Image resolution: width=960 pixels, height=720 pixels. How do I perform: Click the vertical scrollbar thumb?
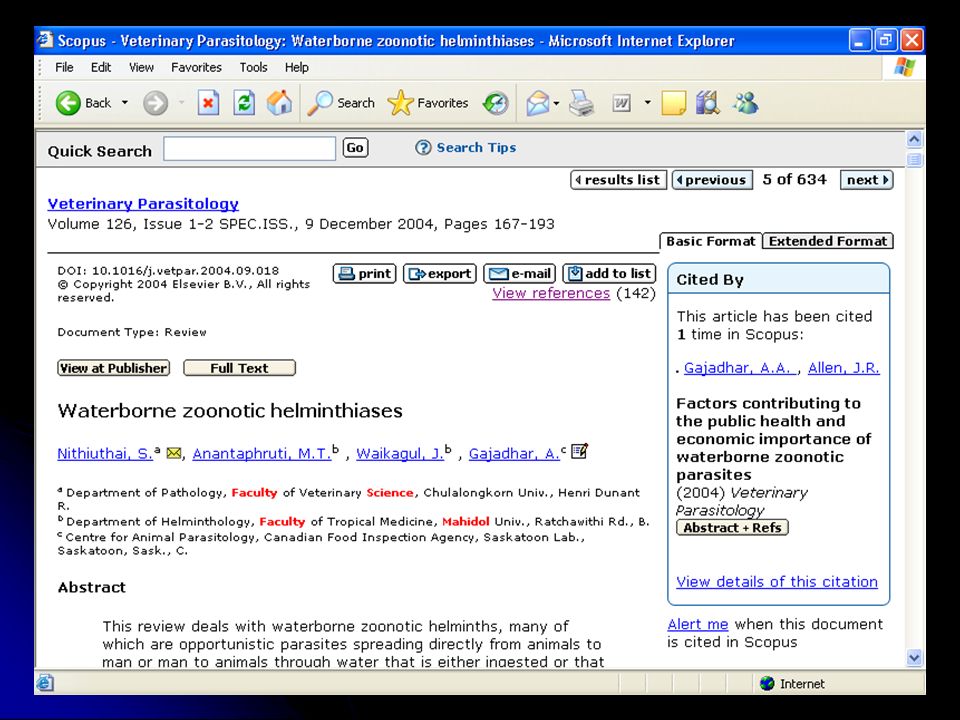[x=914, y=160]
